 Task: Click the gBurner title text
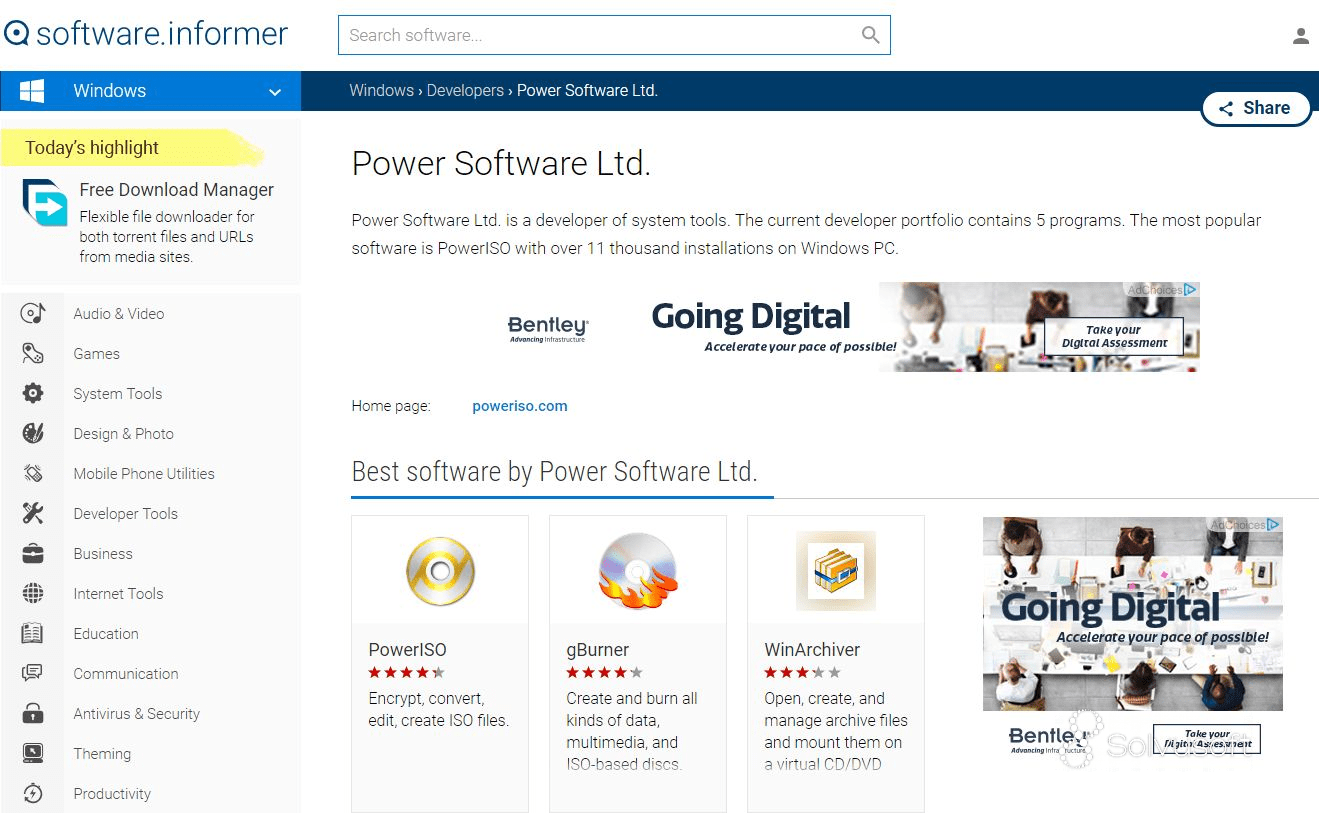point(598,650)
